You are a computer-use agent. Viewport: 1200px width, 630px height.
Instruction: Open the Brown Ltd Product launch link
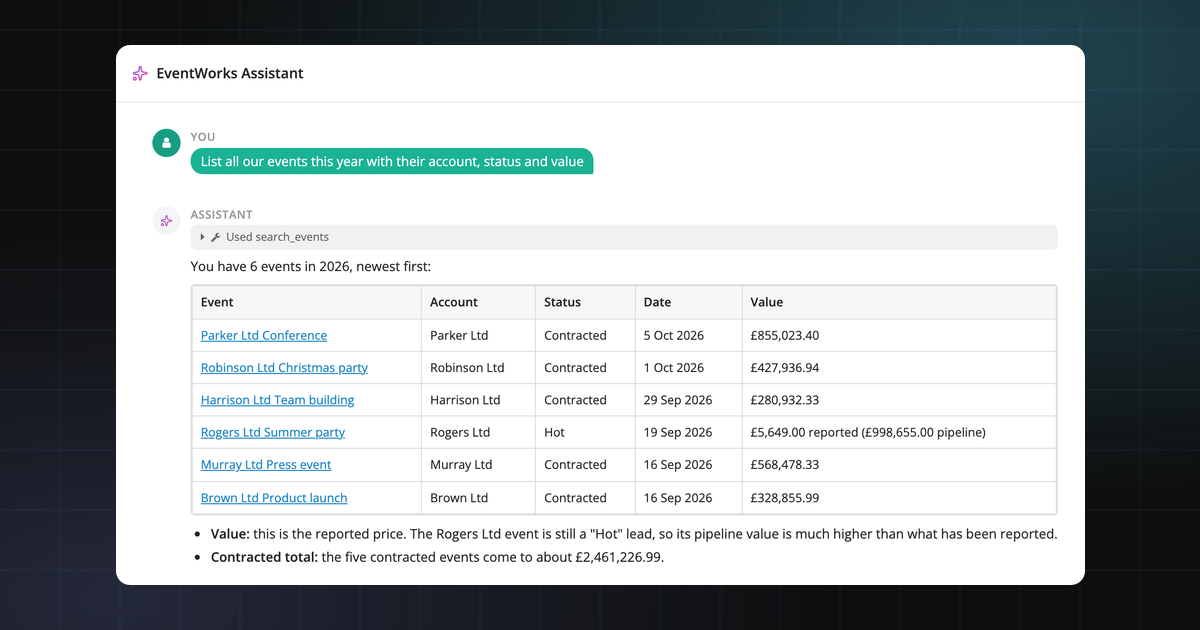click(x=274, y=498)
